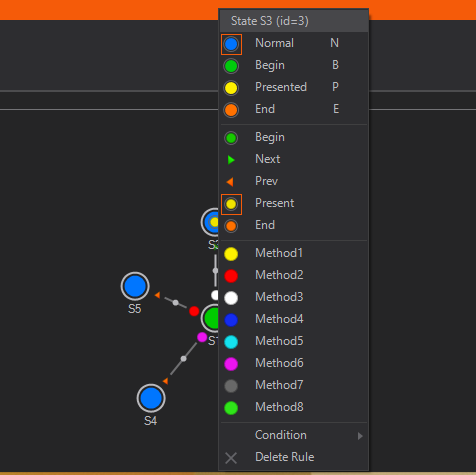The image size is (476, 475).
Task: Choose the yellow Method1 swatch
Action: [231, 254]
